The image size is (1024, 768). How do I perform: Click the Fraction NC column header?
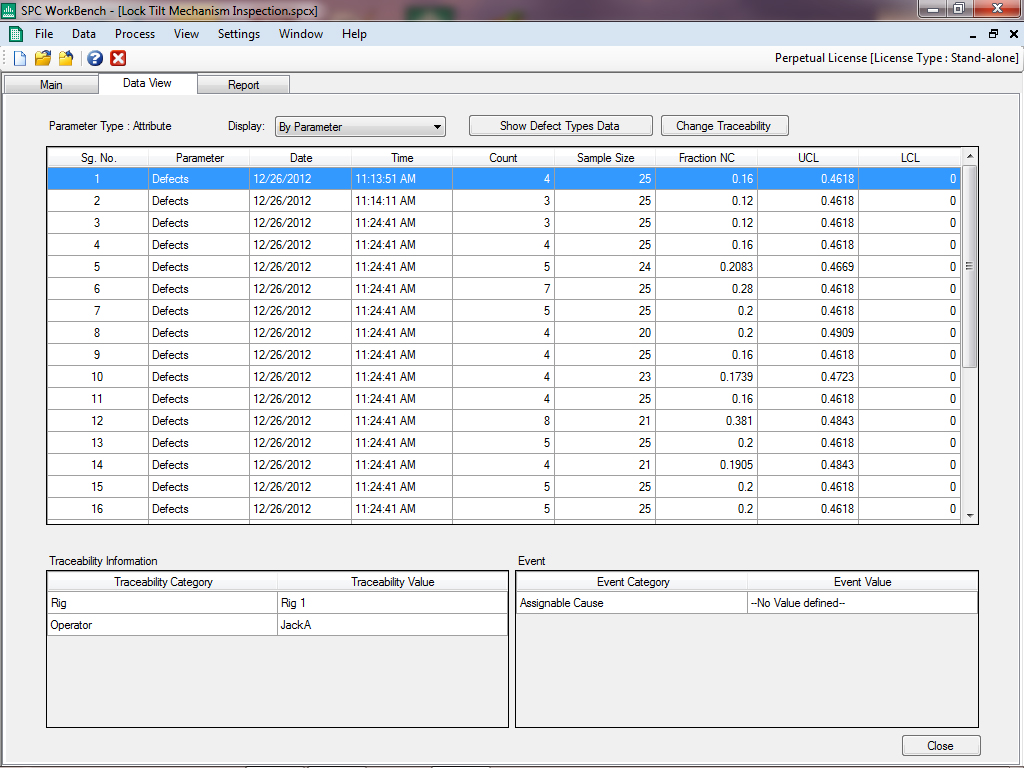tap(707, 158)
